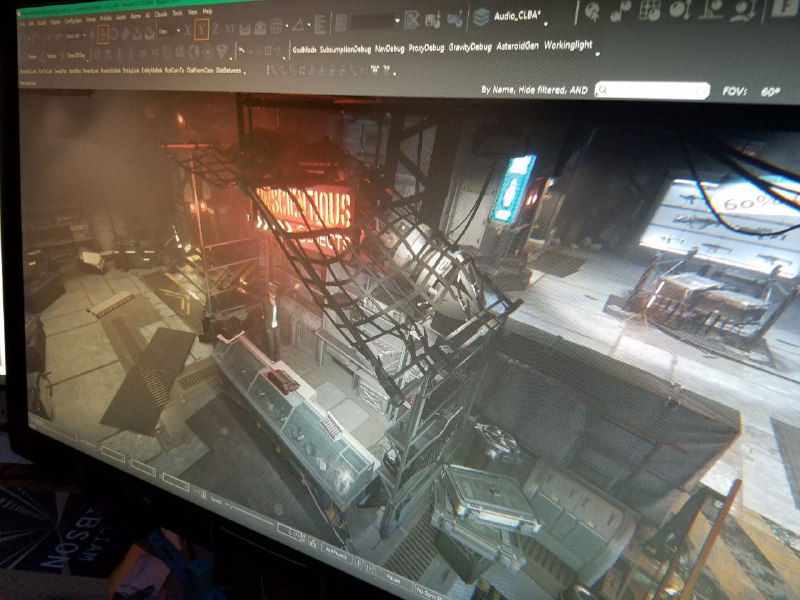Image resolution: width=800 pixels, height=600 pixels.
Task: Click the viewport search input field
Action: (x=653, y=91)
